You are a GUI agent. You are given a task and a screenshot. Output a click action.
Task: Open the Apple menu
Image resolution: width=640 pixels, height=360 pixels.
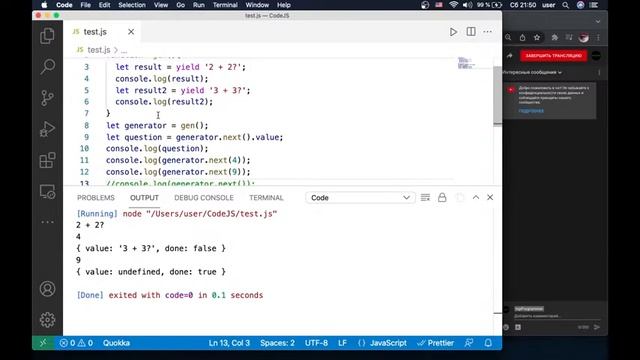(44, 5)
